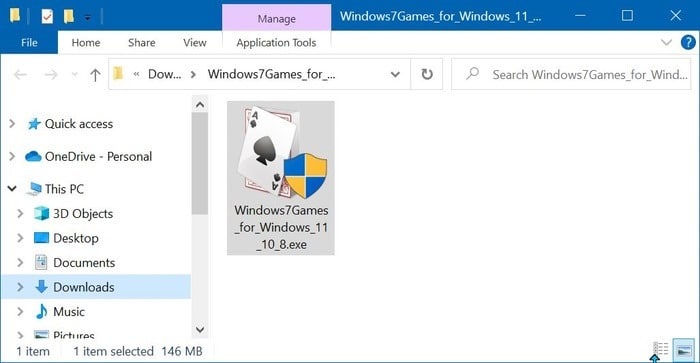Open the address bar history dropdown
This screenshot has height=363, width=700.
(x=395, y=74)
